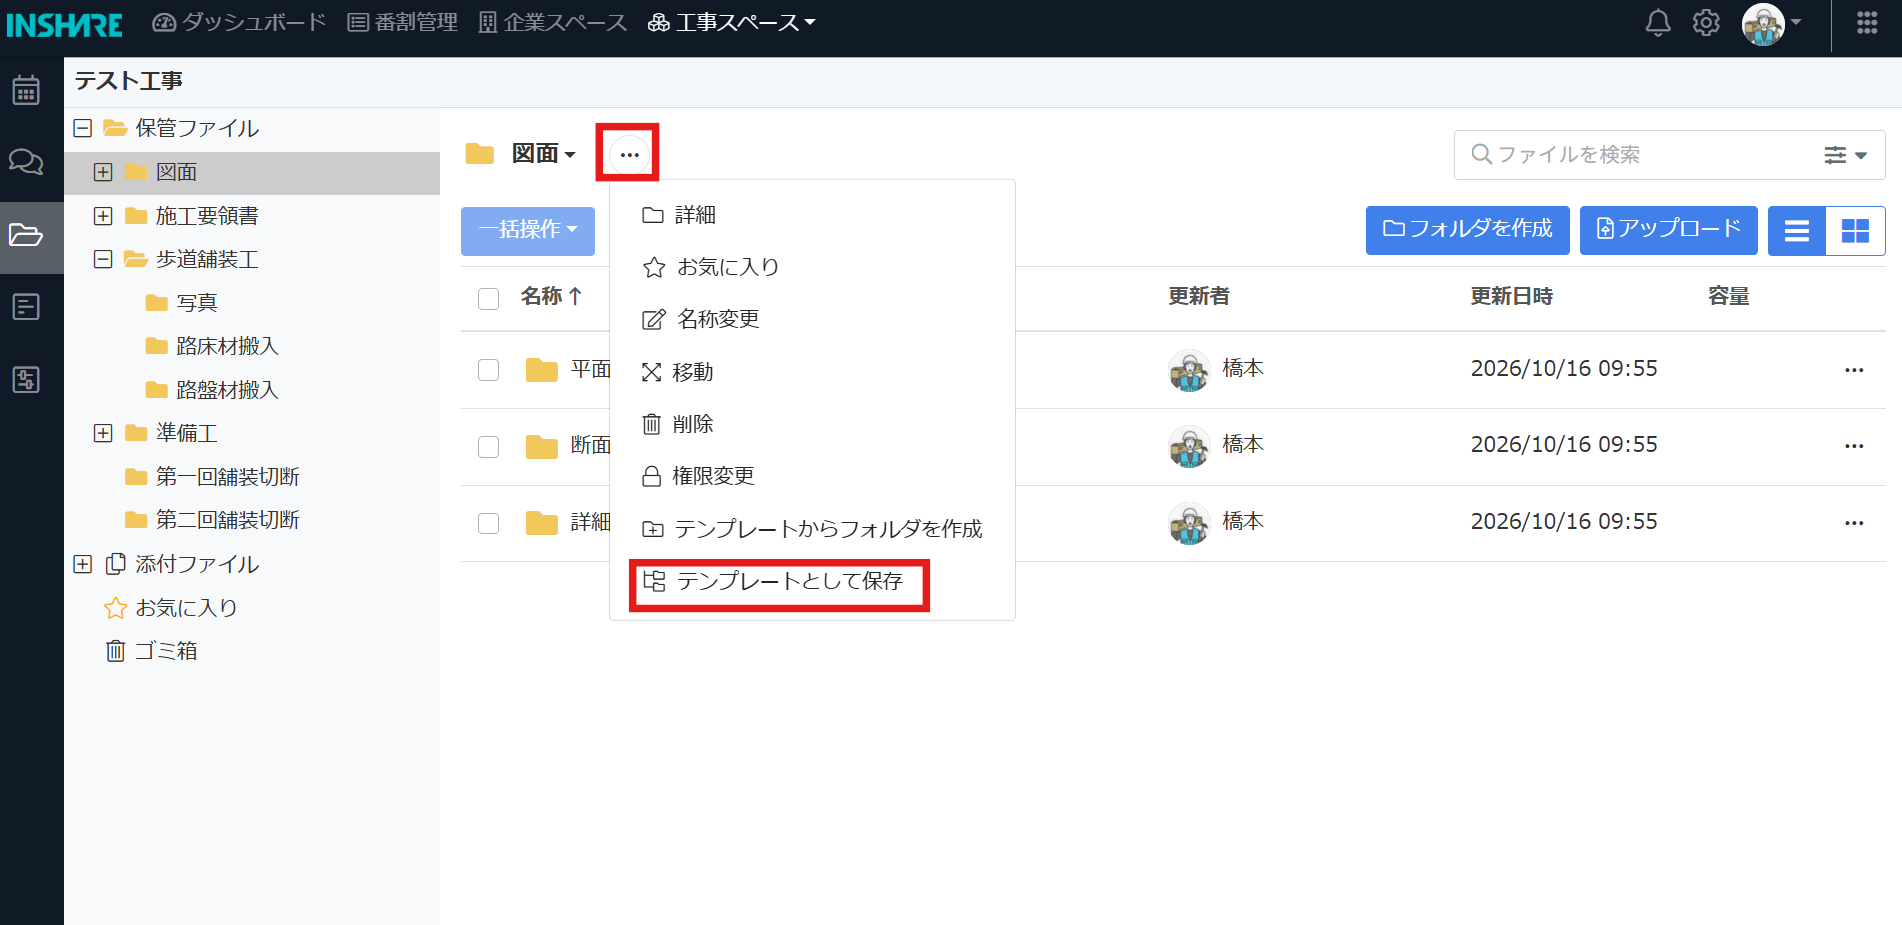Open 工事スペース dropdown in navbar
The height and width of the screenshot is (925, 1902).
click(x=732, y=22)
